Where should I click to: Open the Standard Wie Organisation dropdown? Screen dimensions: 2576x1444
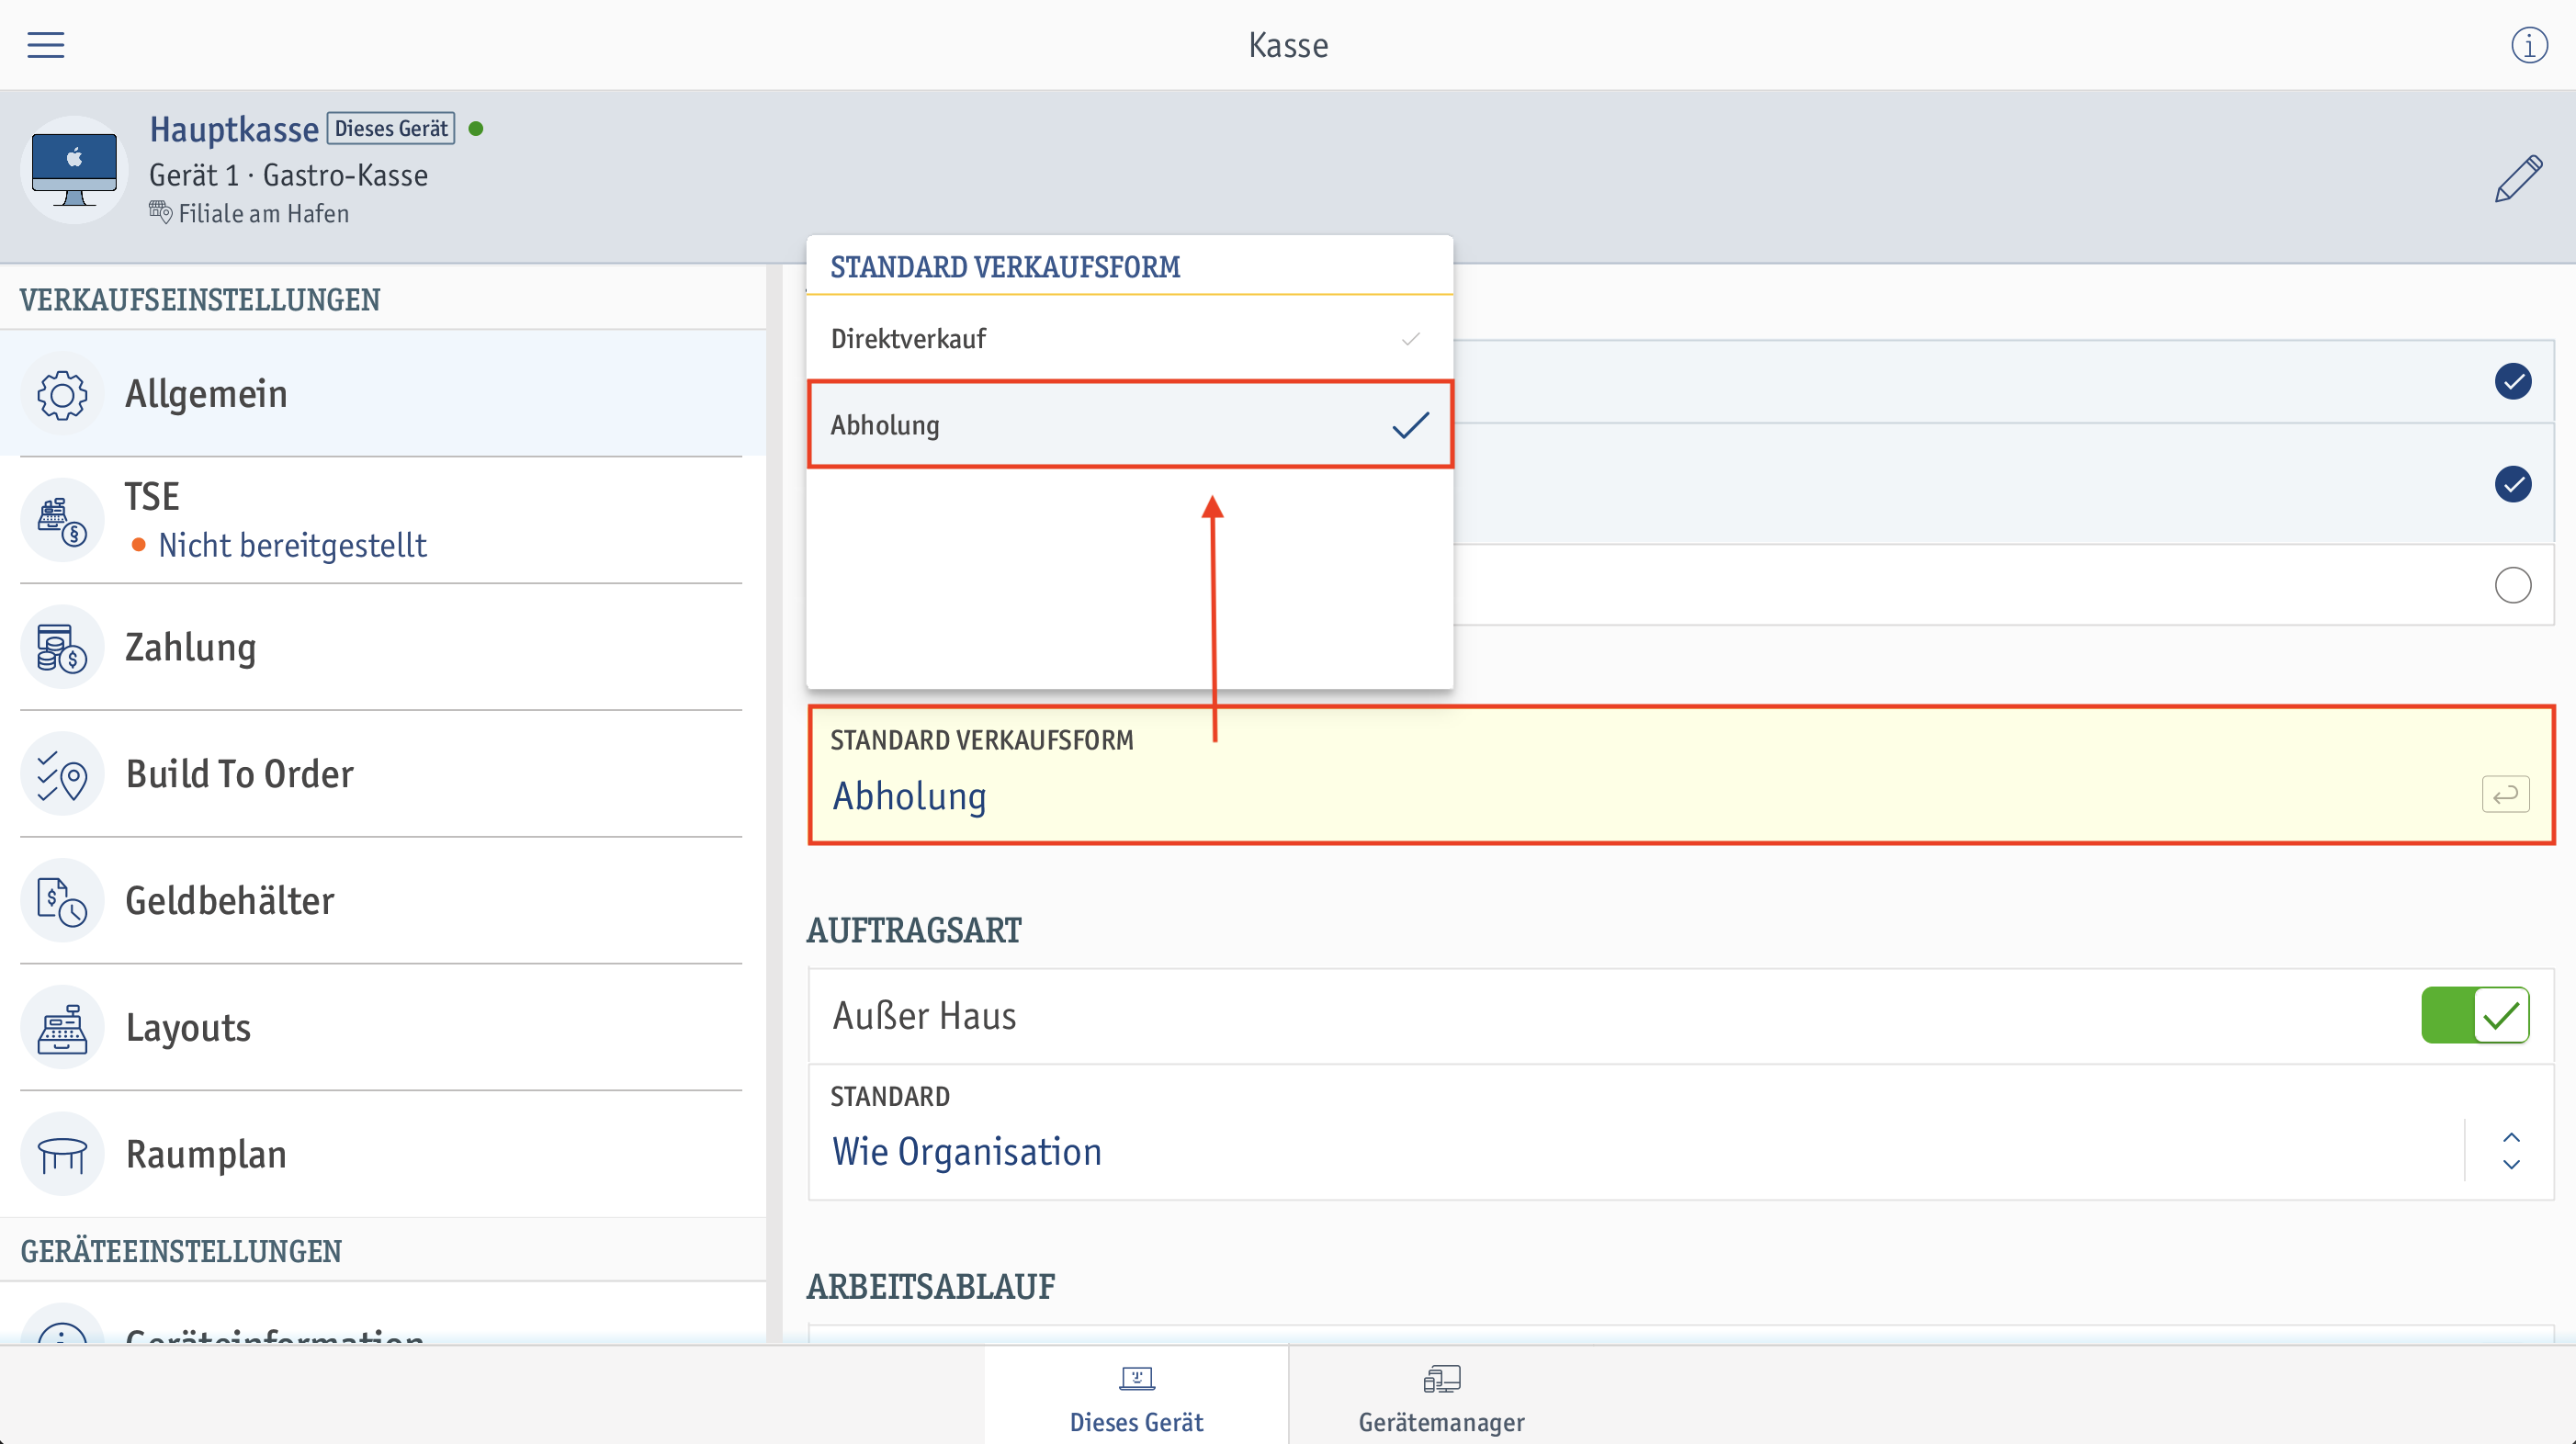click(x=1681, y=1132)
